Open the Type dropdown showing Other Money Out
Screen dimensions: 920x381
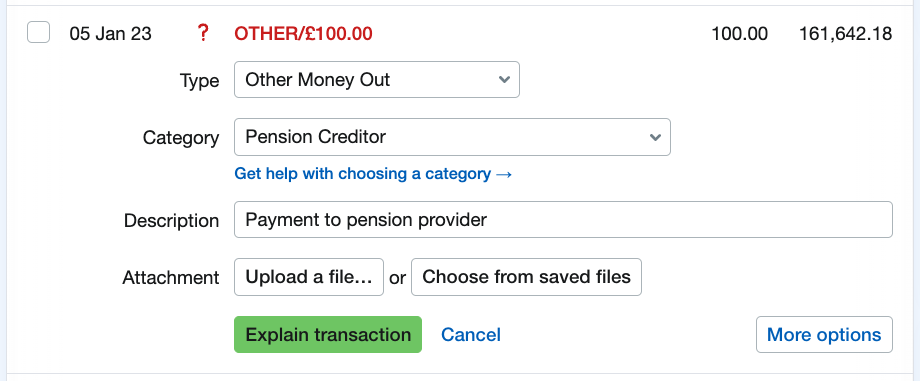(x=377, y=79)
